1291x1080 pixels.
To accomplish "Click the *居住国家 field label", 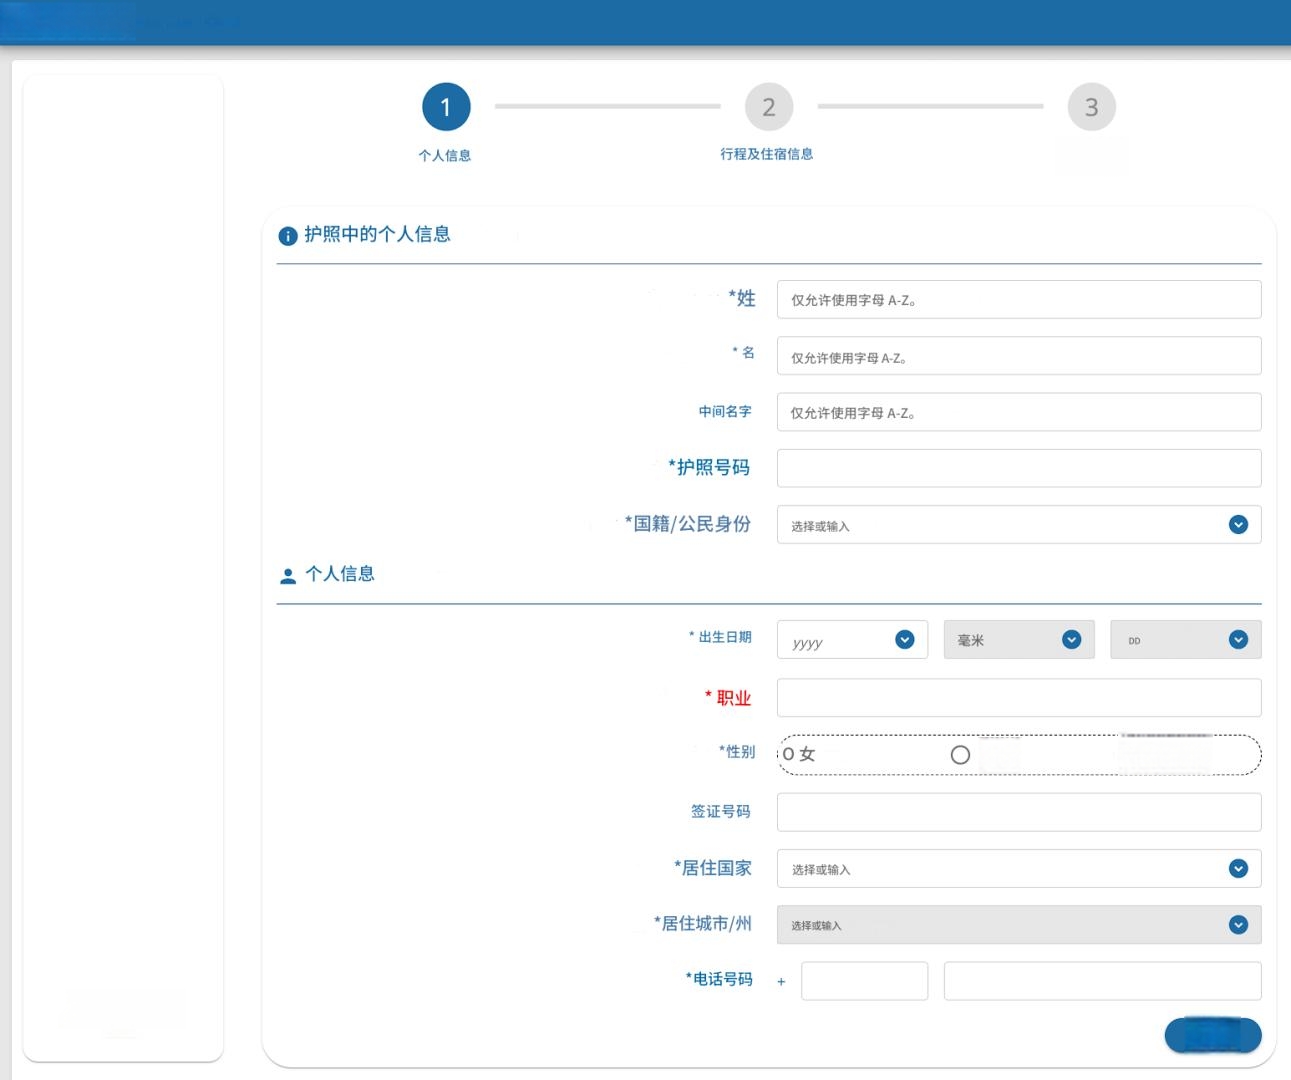I will [713, 868].
